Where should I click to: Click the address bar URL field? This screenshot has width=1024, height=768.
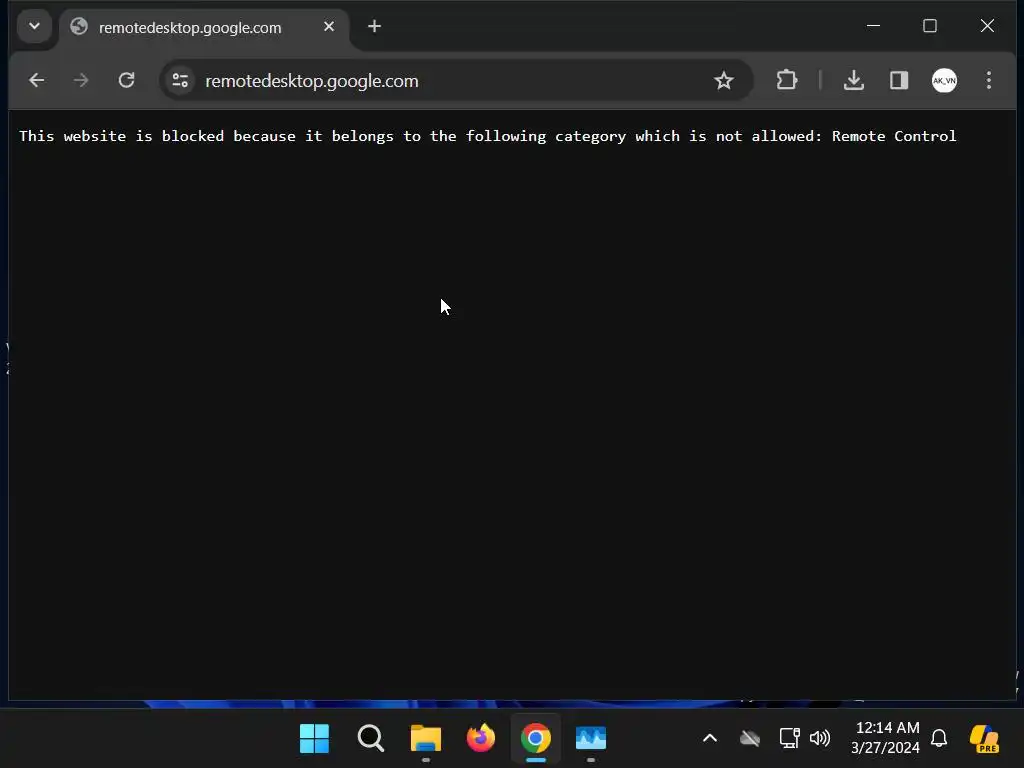click(456, 80)
